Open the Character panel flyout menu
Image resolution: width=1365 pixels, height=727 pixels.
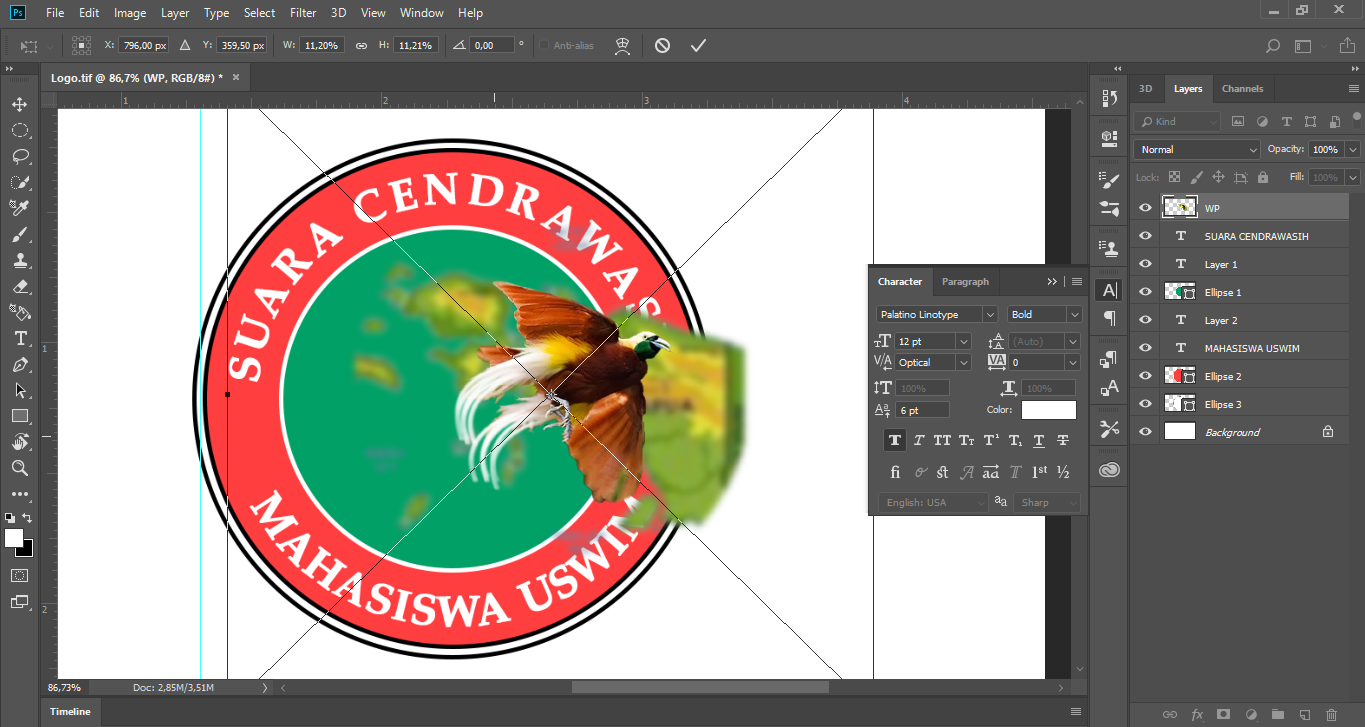tap(1077, 282)
